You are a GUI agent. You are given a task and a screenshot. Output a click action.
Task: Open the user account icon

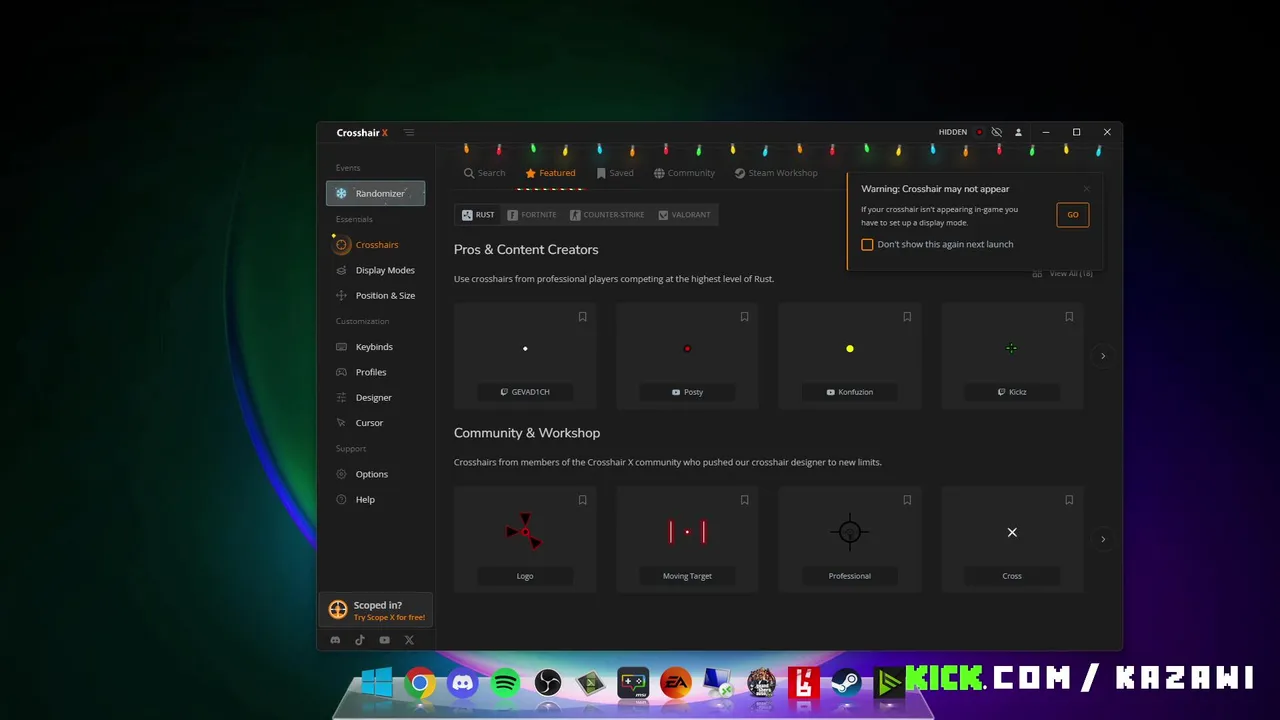pyautogui.click(x=1018, y=132)
